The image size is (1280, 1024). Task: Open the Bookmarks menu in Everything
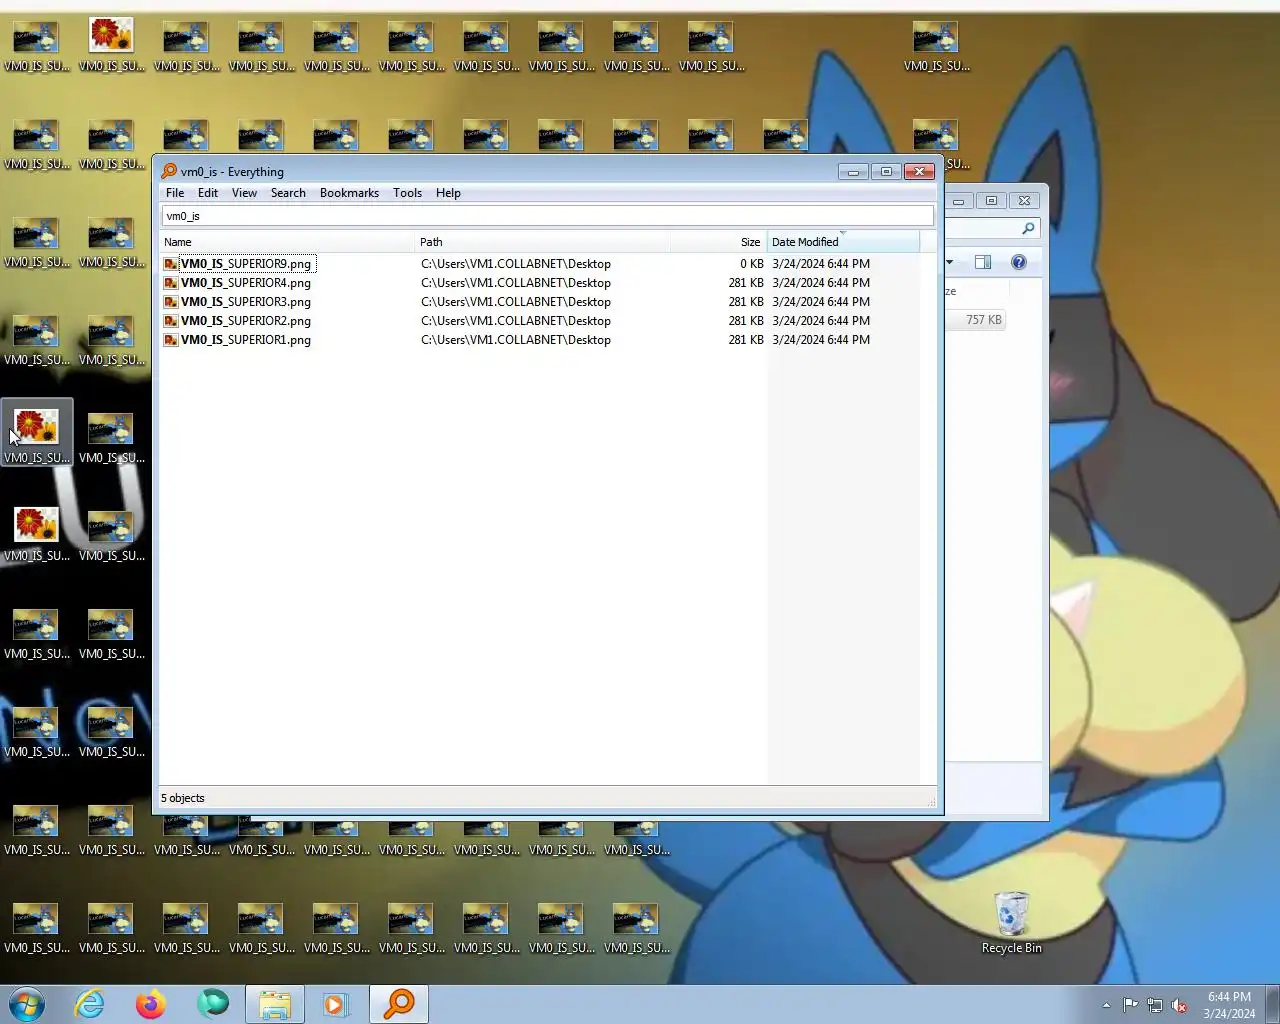click(349, 193)
